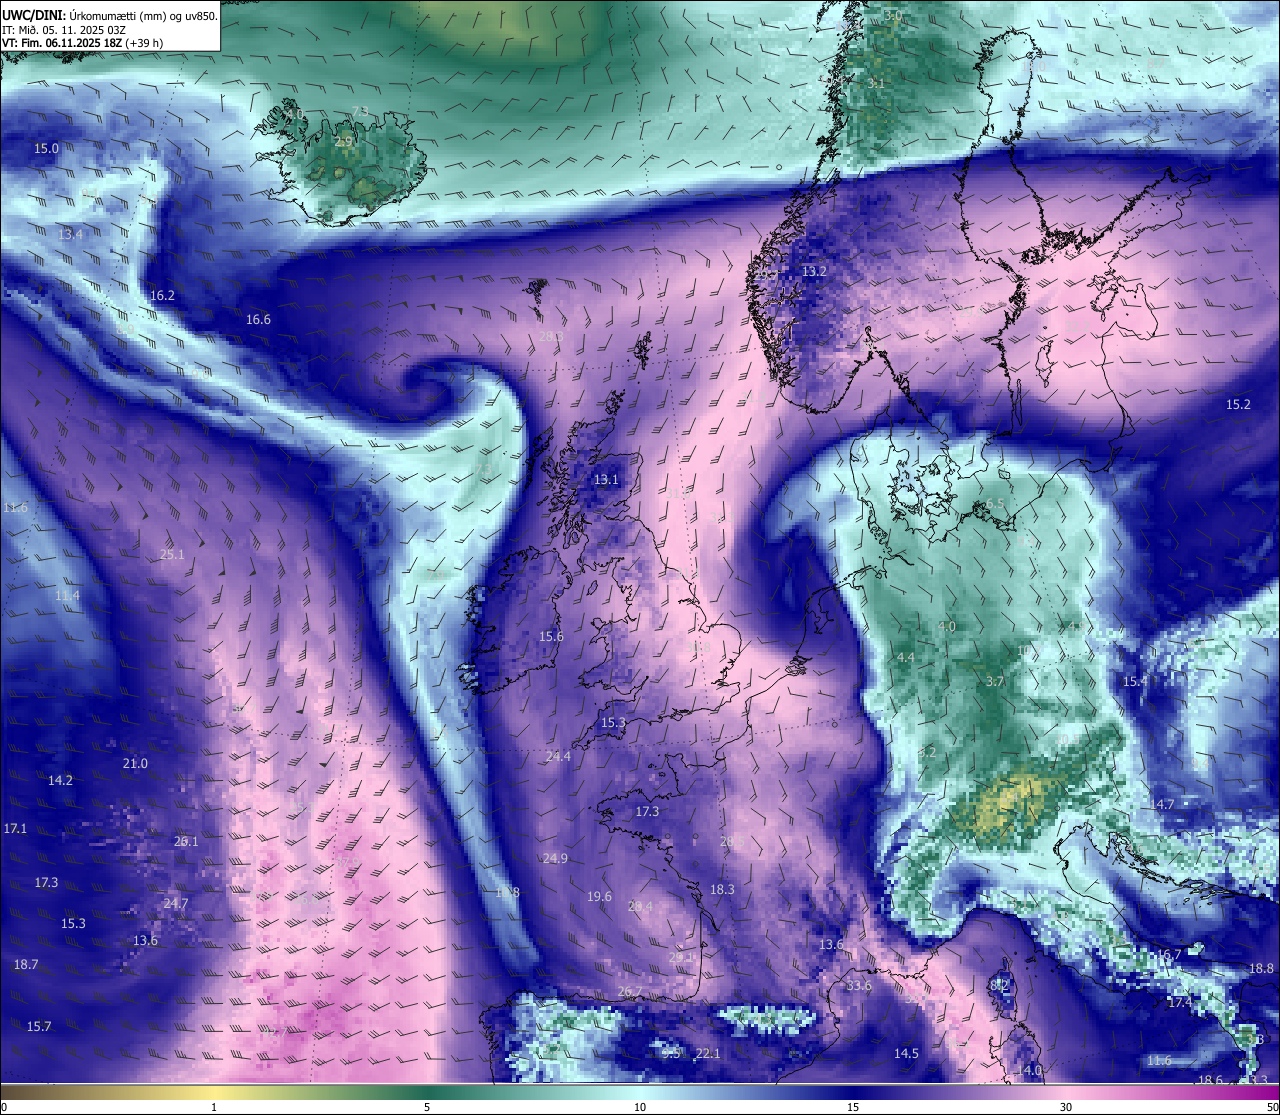Click the colorbar tick label "10"
The image size is (1280, 1115).
pyautogui.click(x=640, y=1107)
